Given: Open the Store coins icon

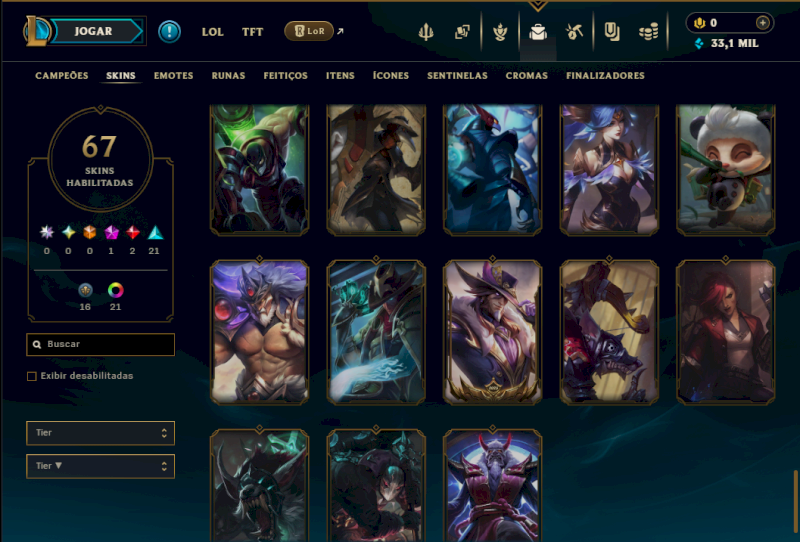Looking at the screenshot, I should point(648,32).
